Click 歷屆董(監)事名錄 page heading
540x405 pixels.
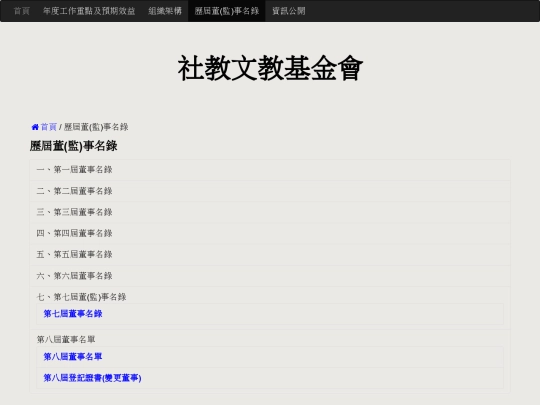coord(73,146)
